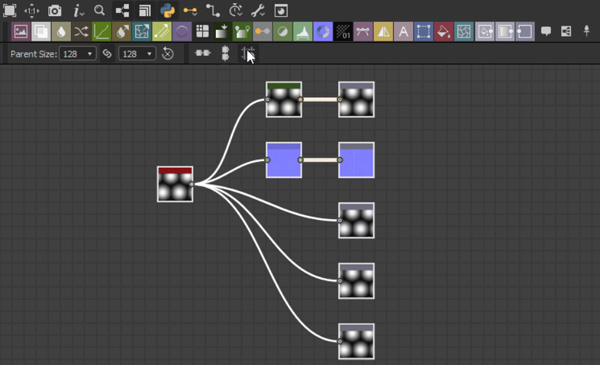This screenshot has width=600, height=365.
Task: Add a Text node with letter A
Action: [403, 32]
